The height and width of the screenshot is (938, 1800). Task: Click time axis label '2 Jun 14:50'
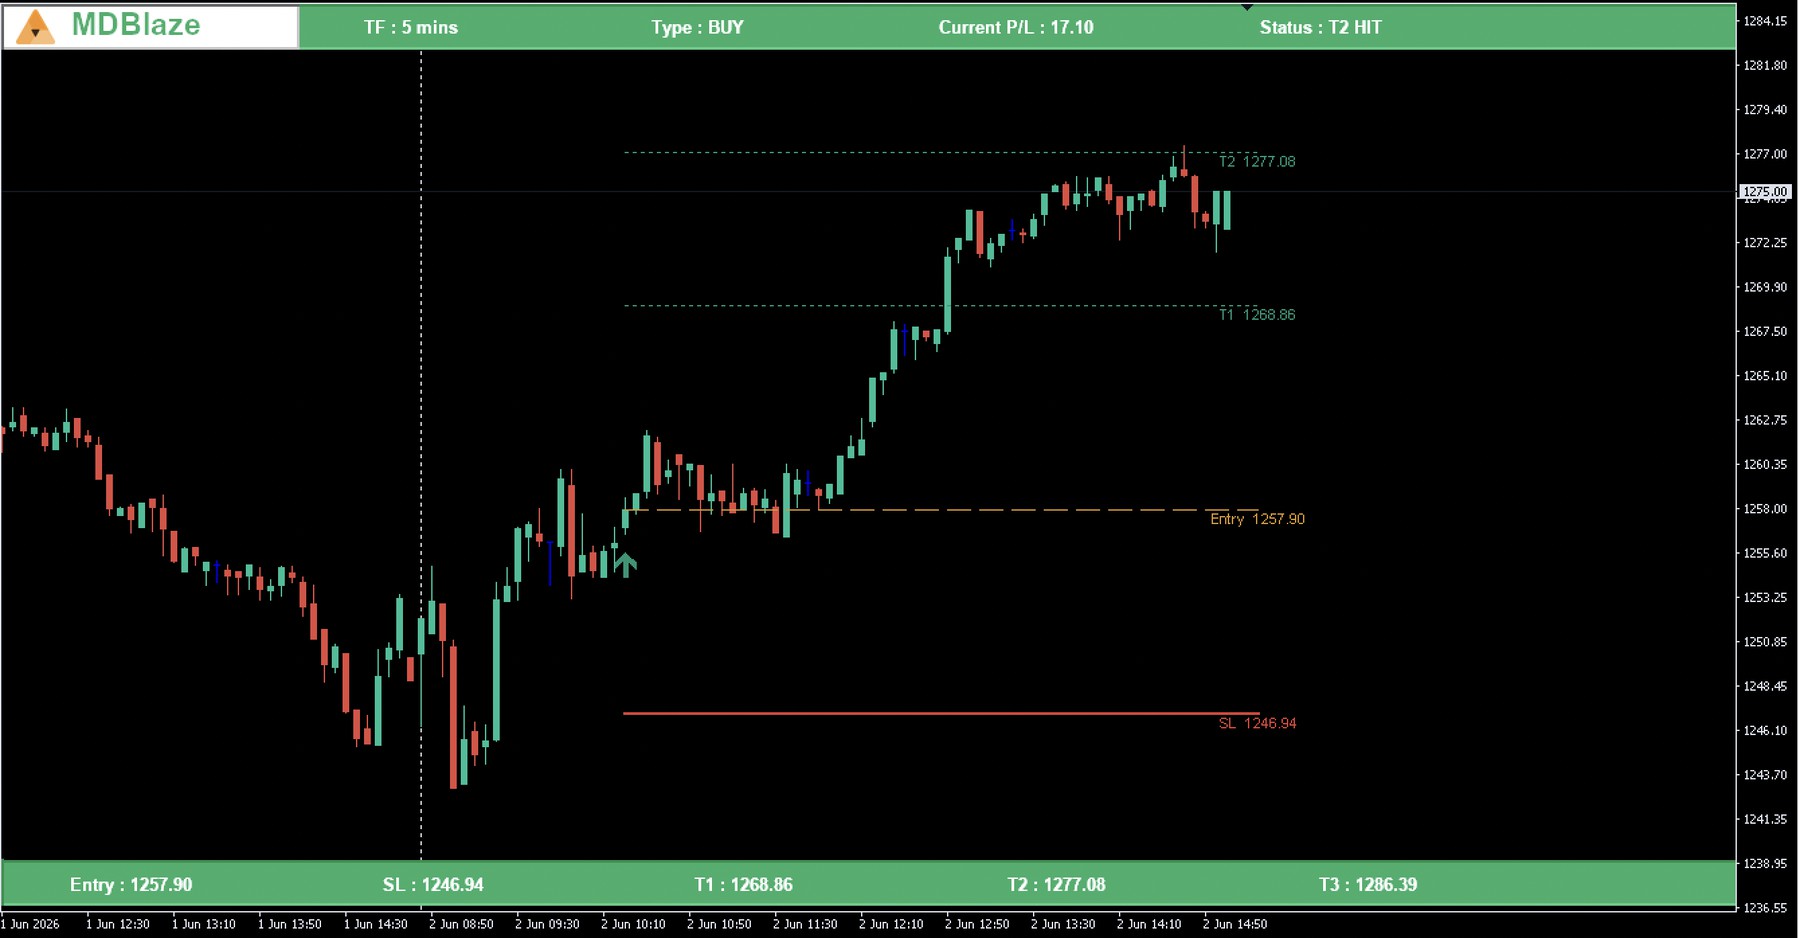pos(1235,924)
